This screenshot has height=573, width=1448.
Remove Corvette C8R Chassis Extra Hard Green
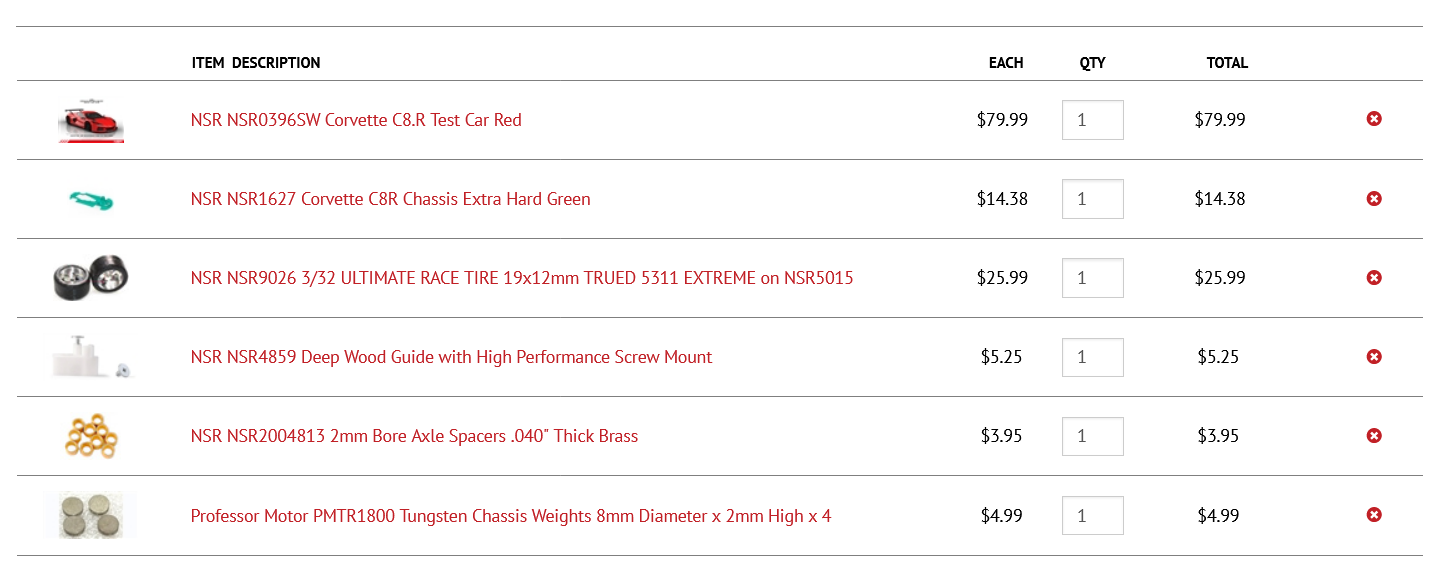(1374, 198)
